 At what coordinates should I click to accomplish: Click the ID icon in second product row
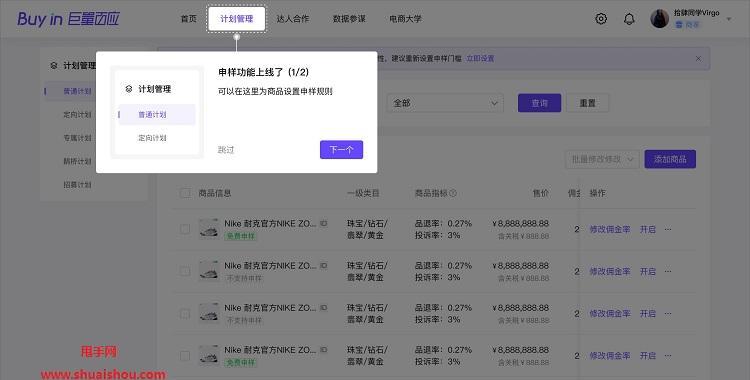pos(324,266)
